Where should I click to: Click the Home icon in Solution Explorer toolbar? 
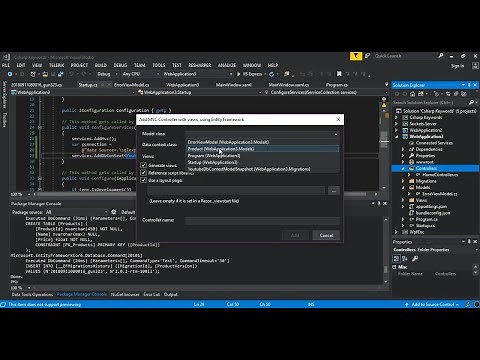tap(412, 94)
